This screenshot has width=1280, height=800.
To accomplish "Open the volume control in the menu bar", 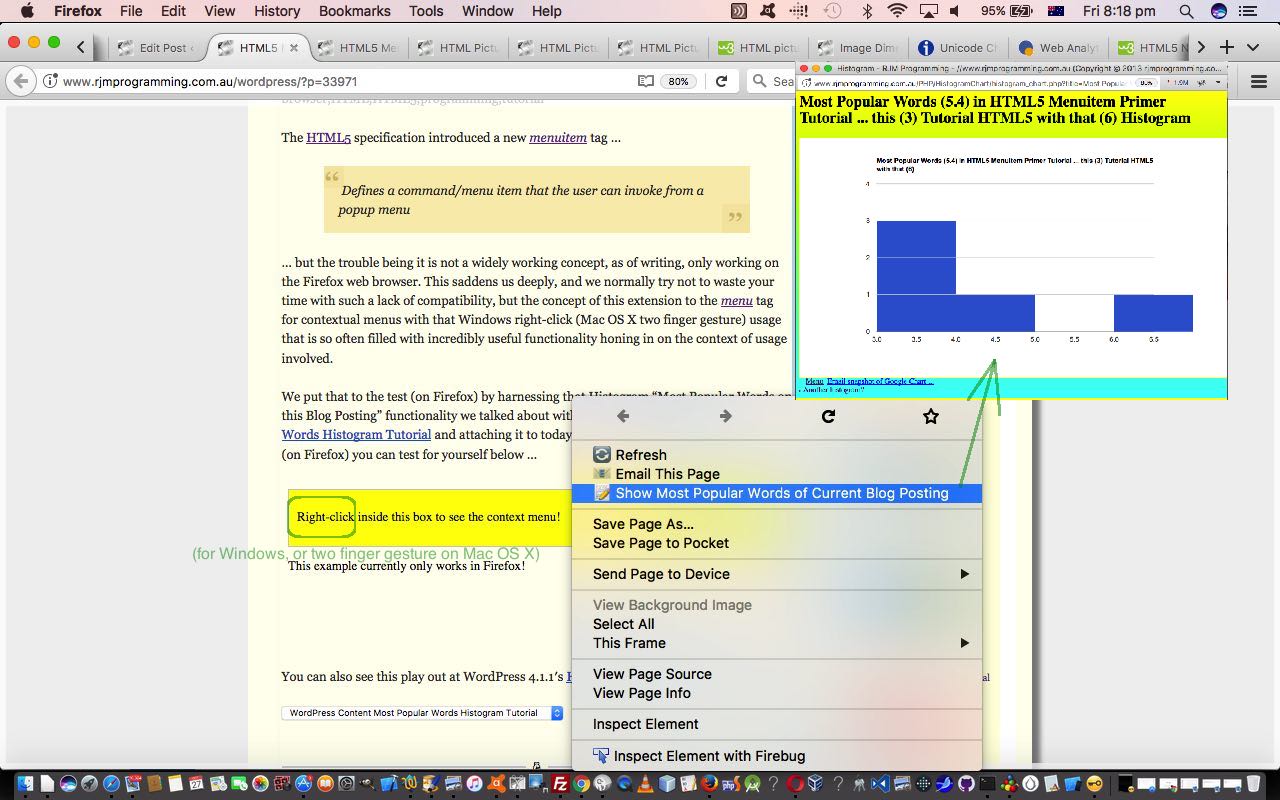I will click(954, 11).
